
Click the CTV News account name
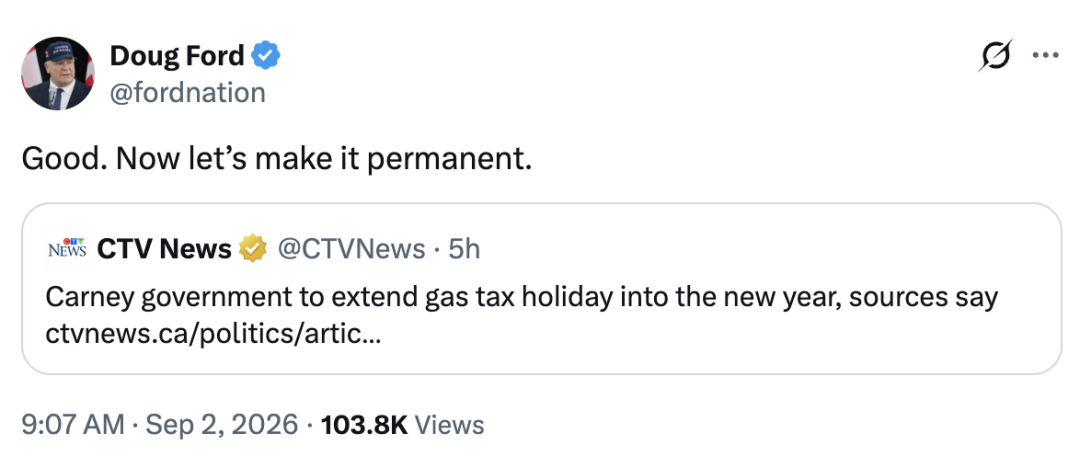click(x=164, y=249)
